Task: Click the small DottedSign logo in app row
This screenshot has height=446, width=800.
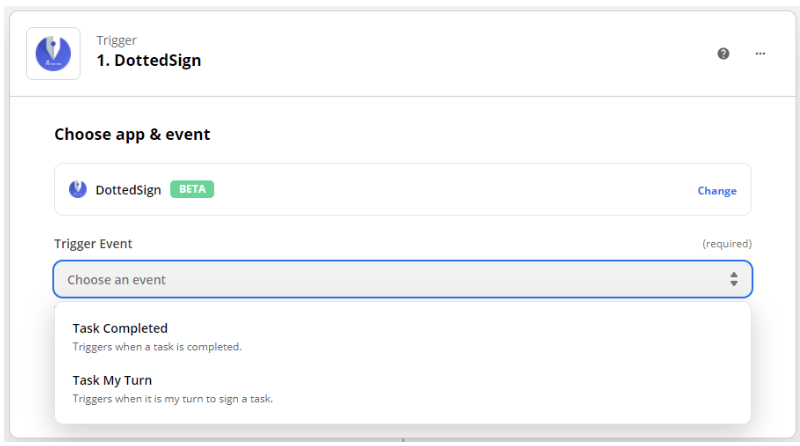Action: [x=78, y=189]
